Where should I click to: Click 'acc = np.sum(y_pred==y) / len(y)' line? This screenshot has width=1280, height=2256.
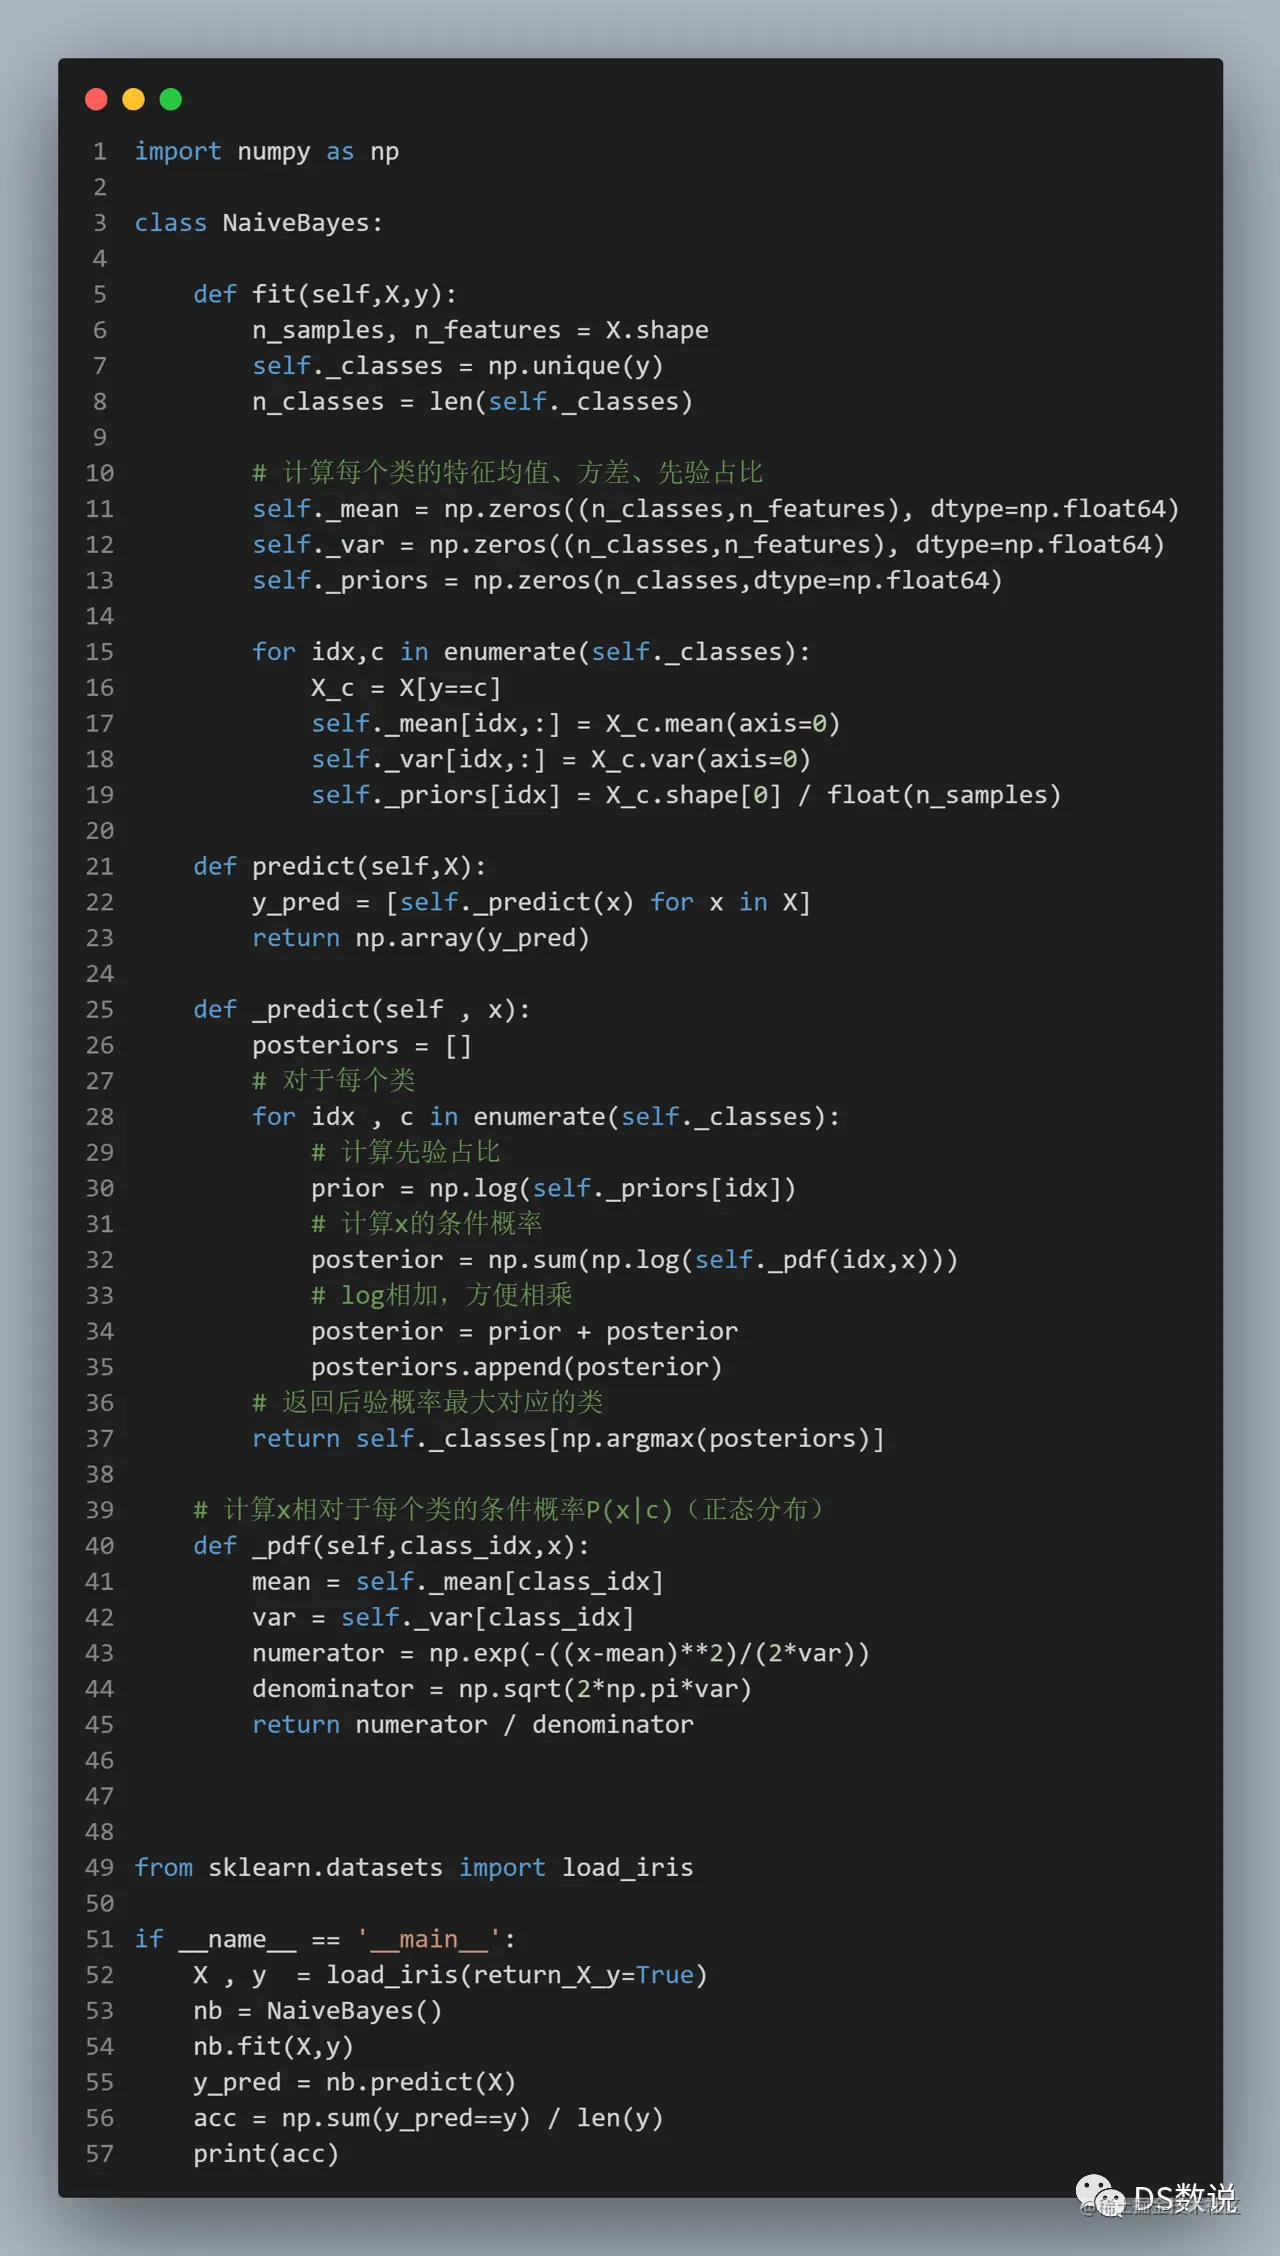[x=428, y=2118]
